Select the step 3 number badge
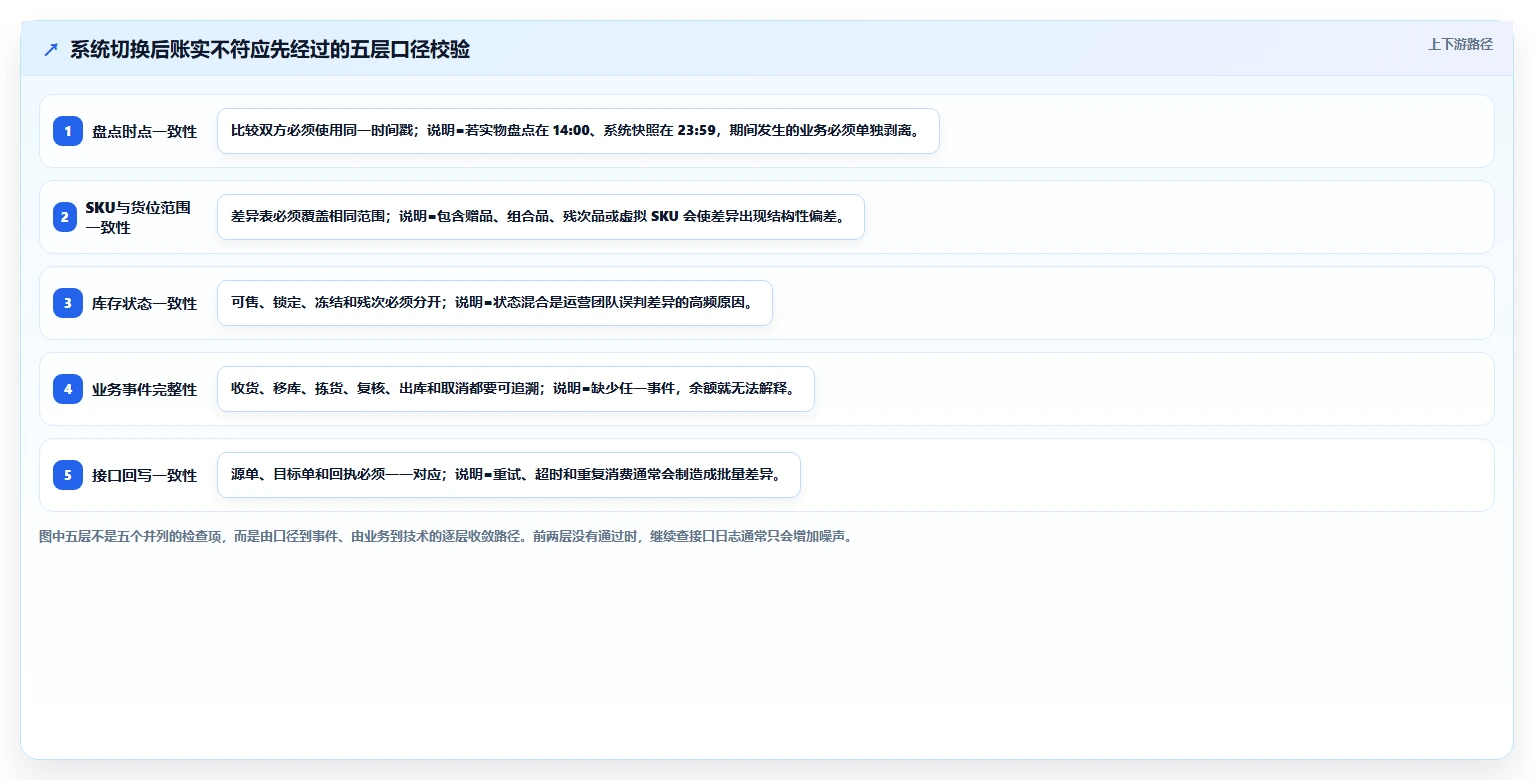Viewport: 1534px width, 780px height. click(68, 303)
